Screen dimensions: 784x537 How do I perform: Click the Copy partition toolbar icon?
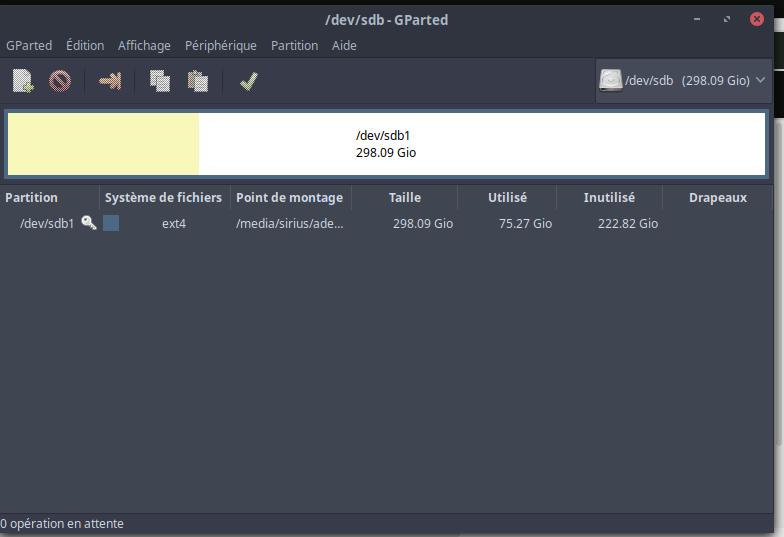[160, 81]
